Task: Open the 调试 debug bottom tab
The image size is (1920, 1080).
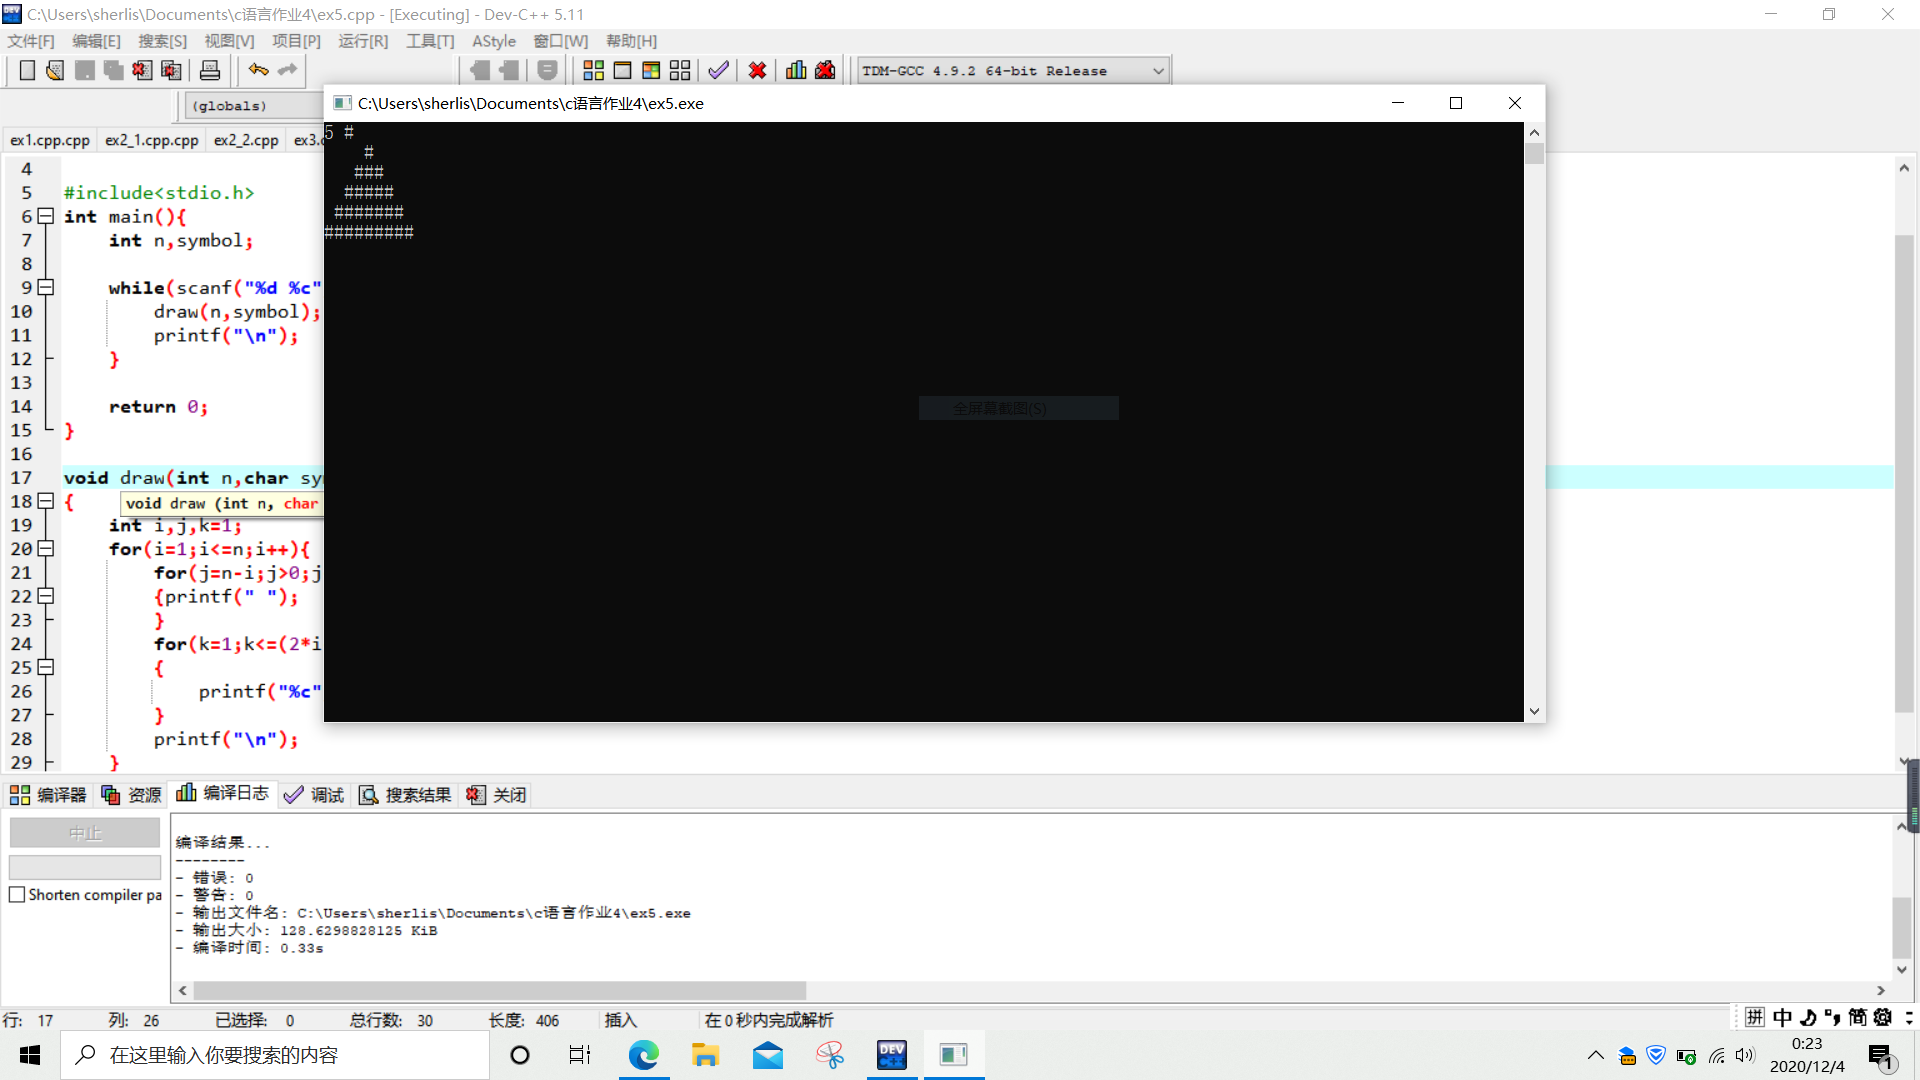Action: [x=314, y=795]
